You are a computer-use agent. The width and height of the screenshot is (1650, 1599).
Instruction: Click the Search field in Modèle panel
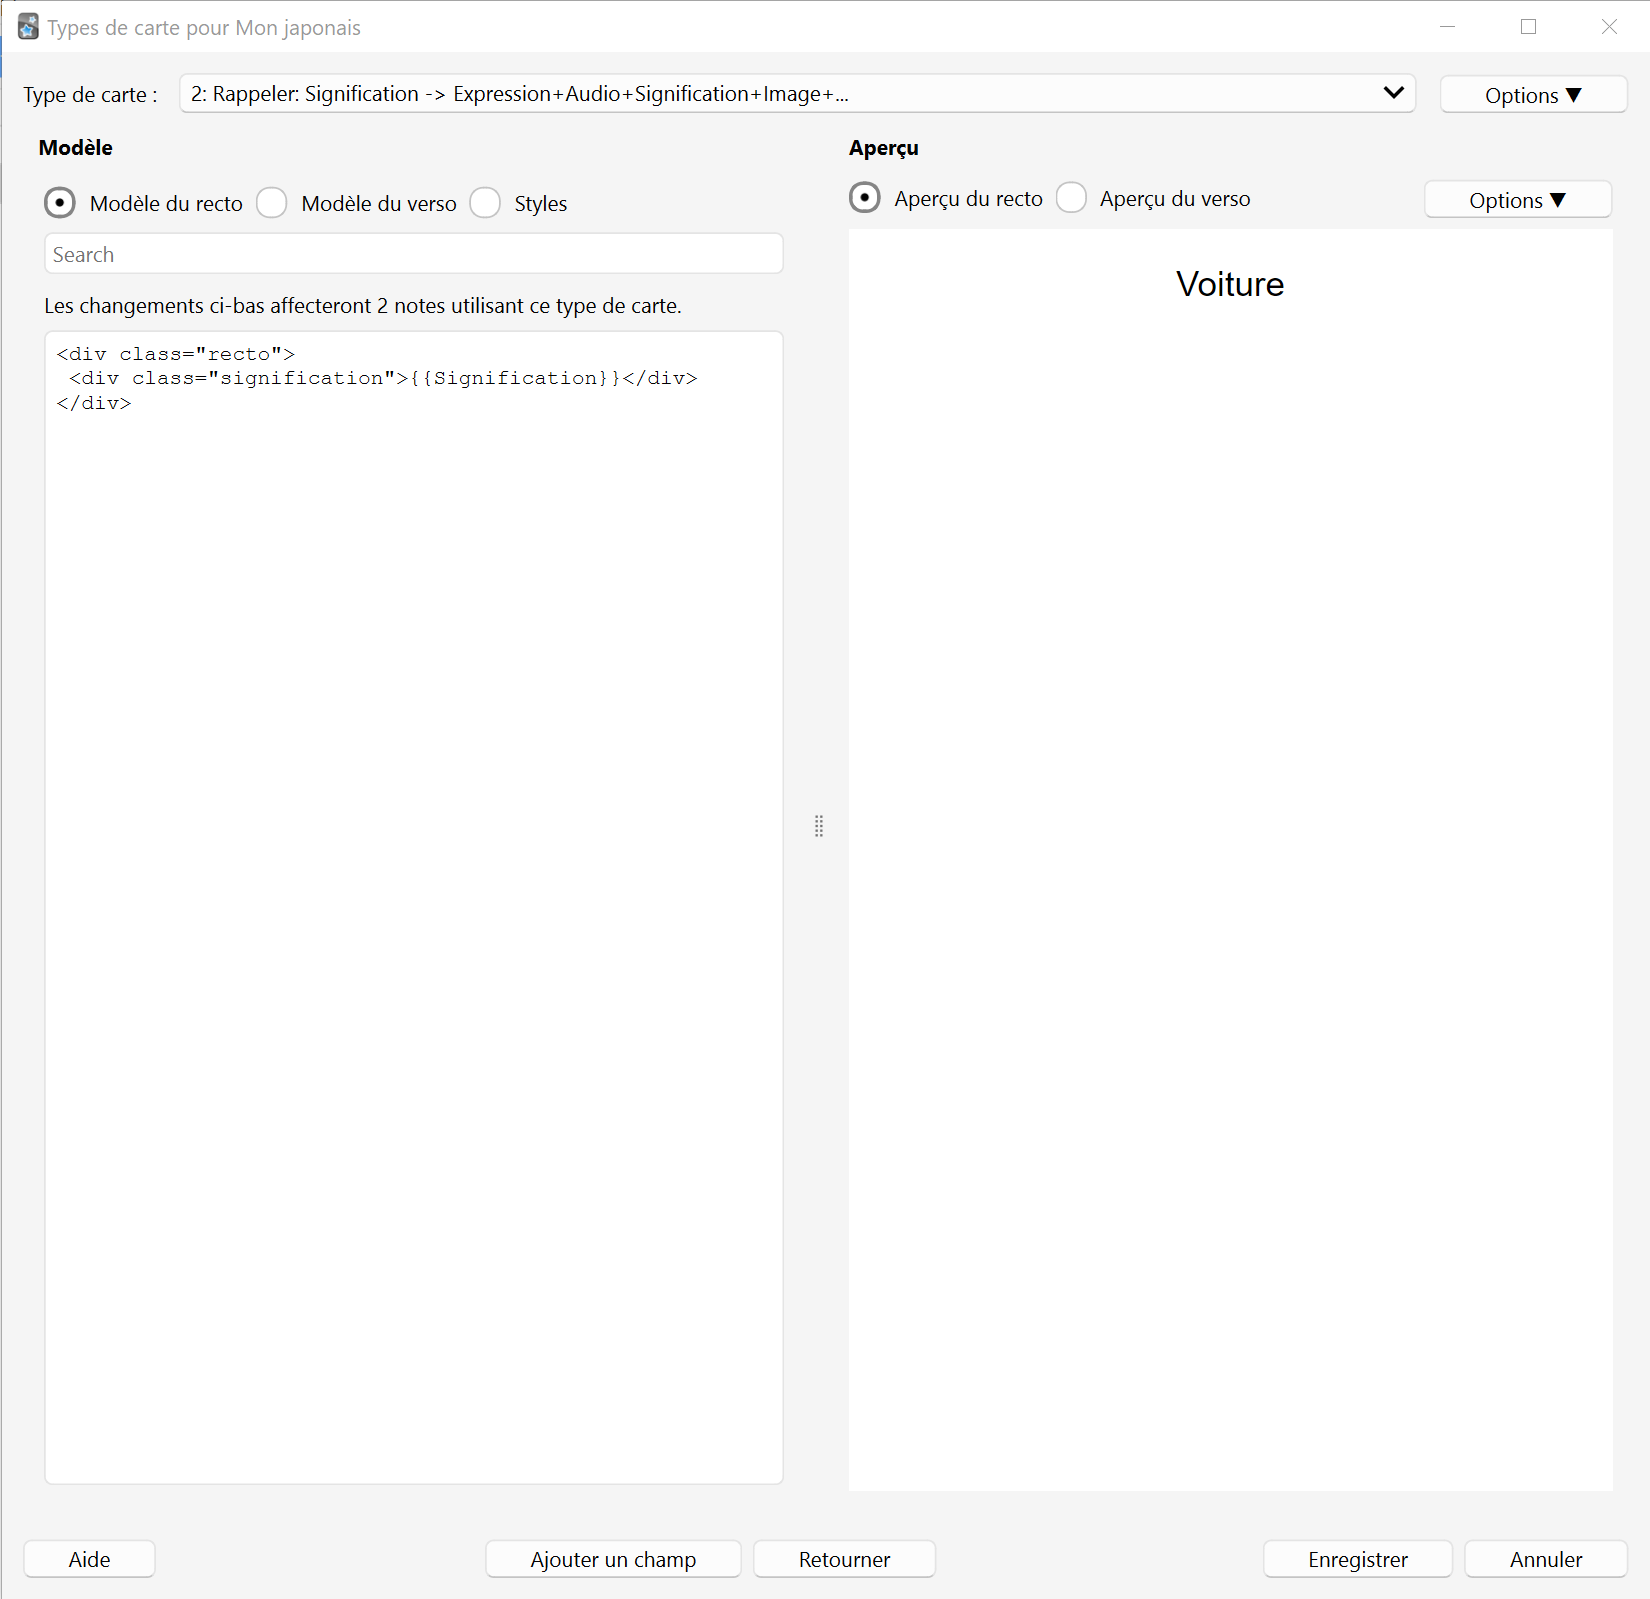coord(413,254)
